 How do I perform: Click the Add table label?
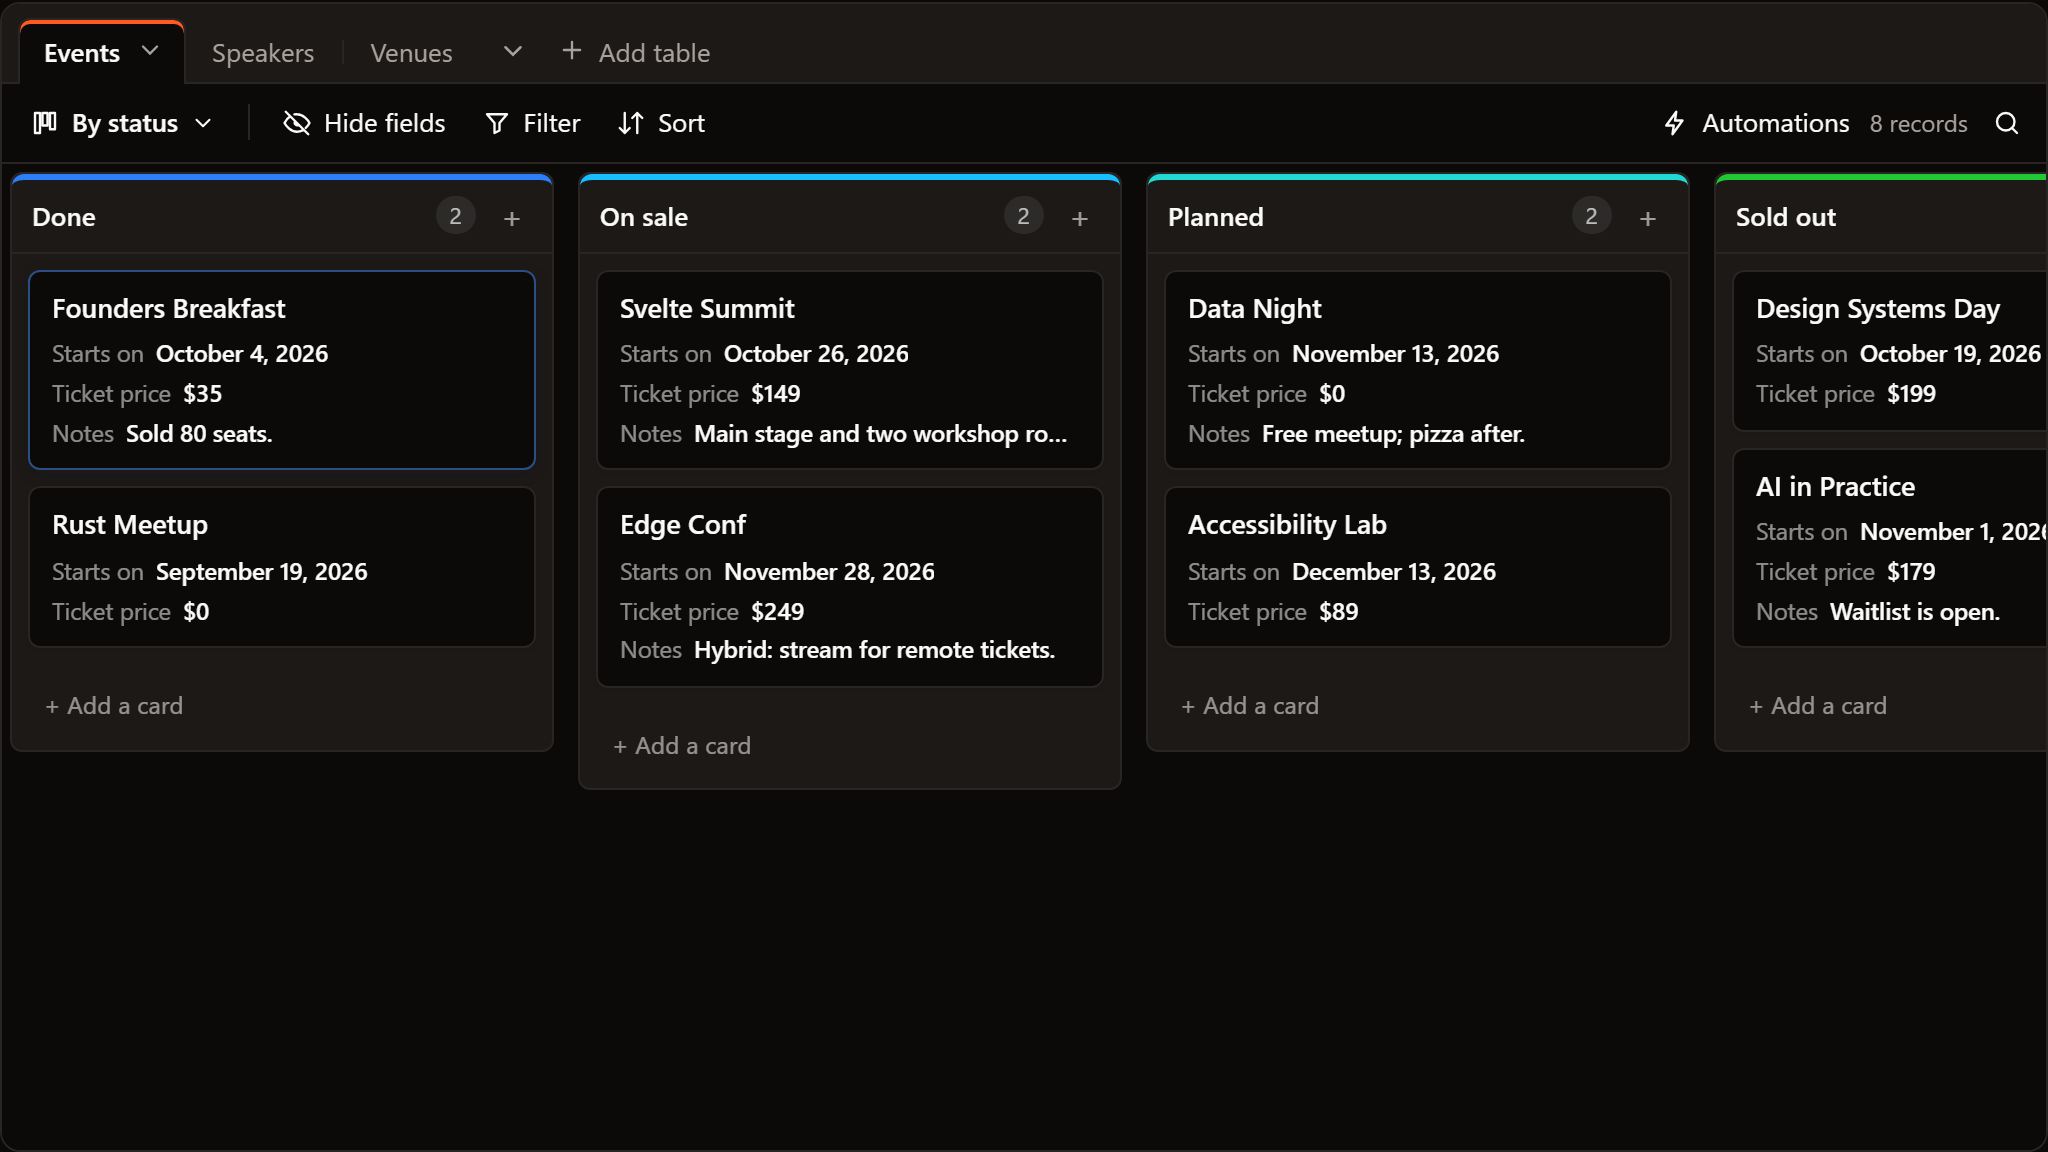point(654,53)
